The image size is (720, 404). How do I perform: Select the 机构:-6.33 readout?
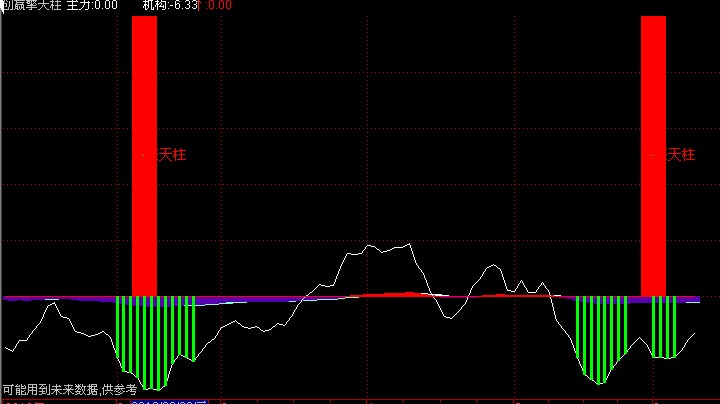168,6
